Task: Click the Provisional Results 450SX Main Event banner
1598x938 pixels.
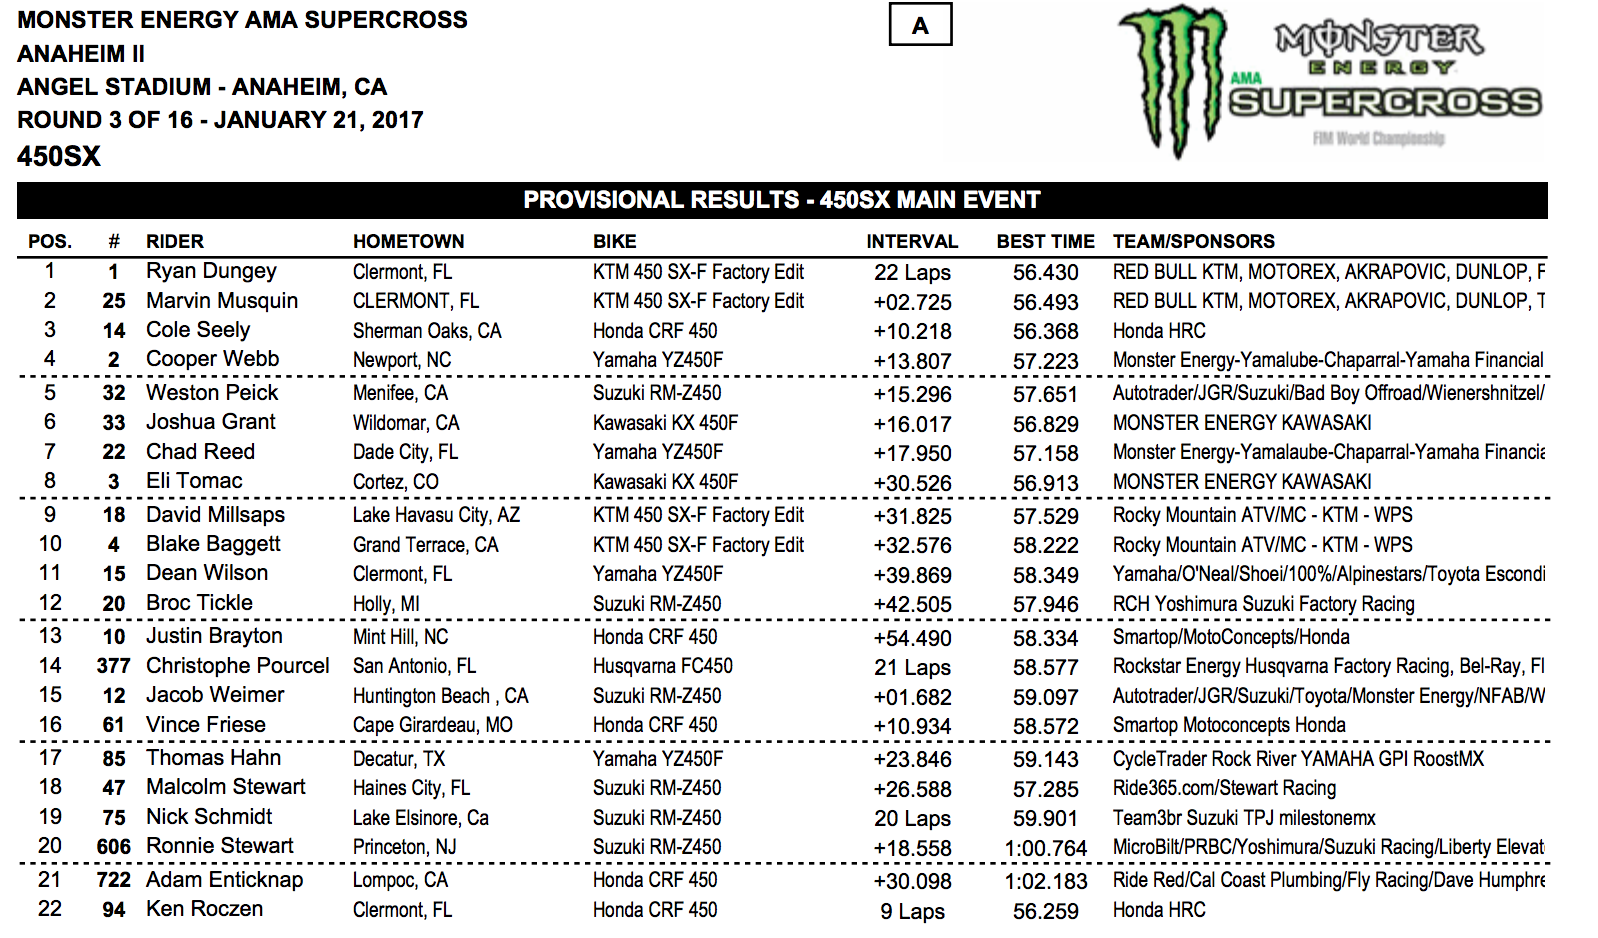Action: (782, 200)
